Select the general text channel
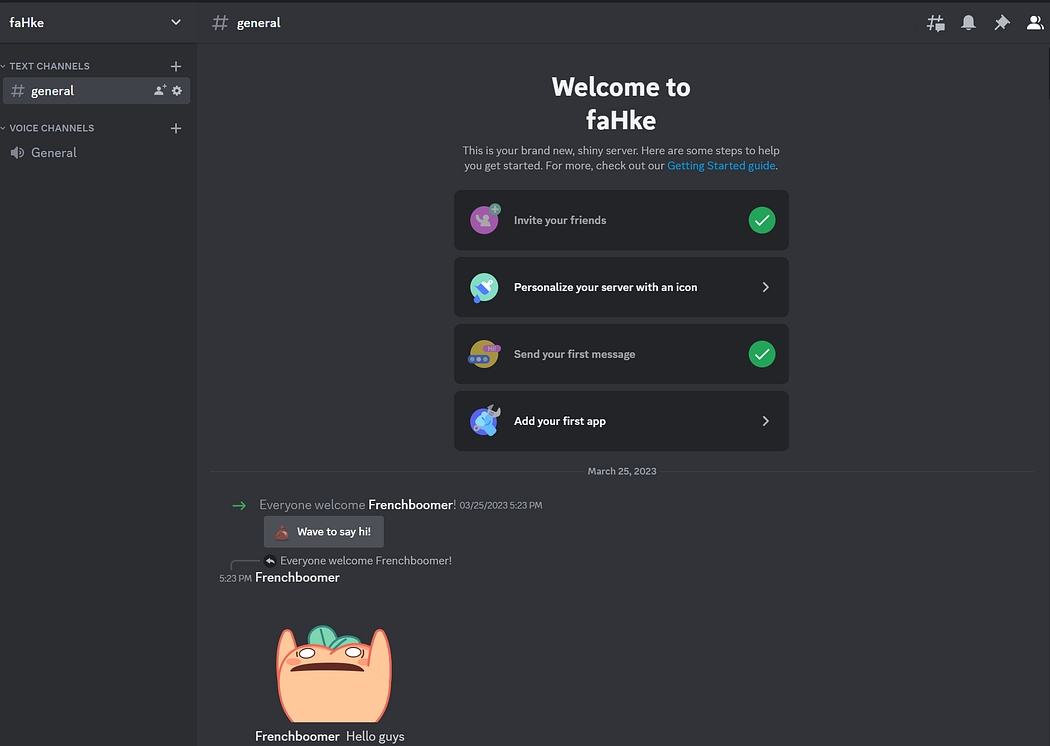 tap(53, 91)
